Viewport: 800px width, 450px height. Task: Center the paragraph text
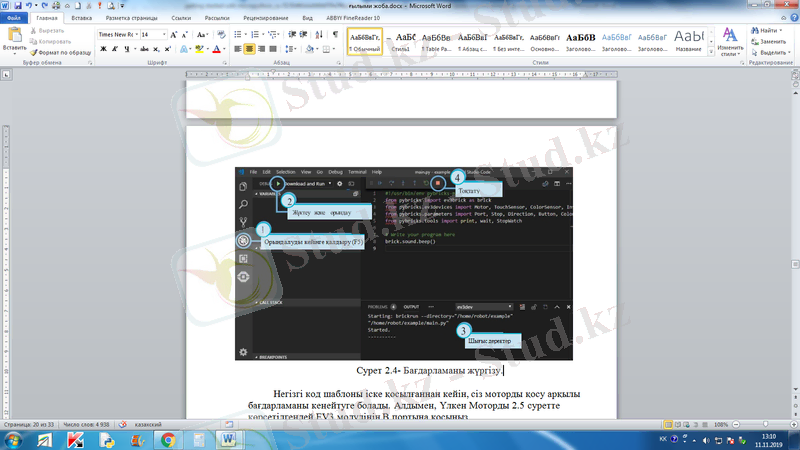click(249, 49)
